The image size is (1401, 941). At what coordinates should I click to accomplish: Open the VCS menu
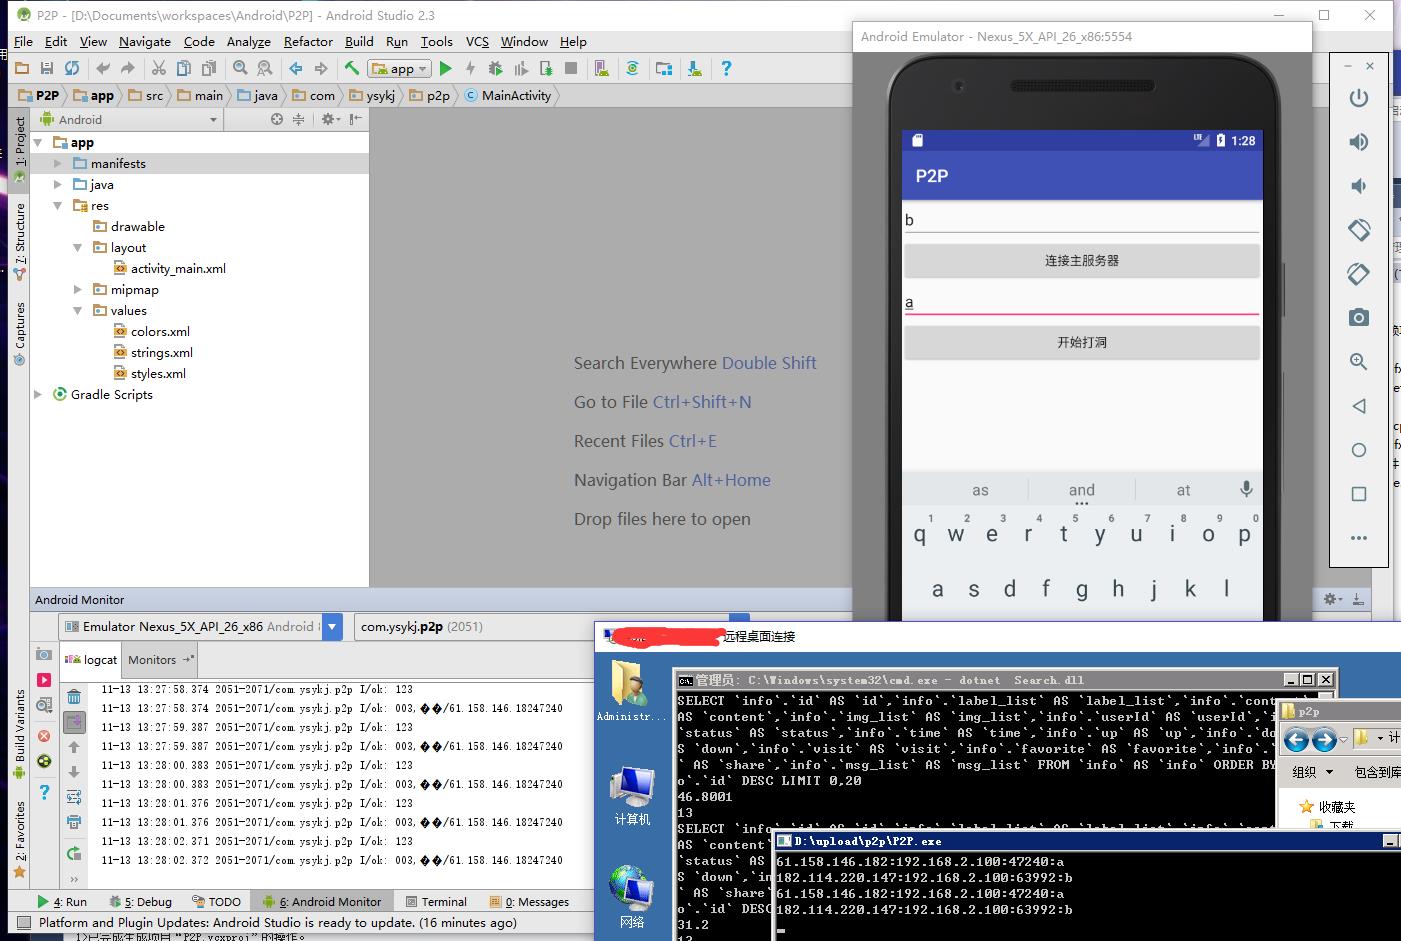477,41
